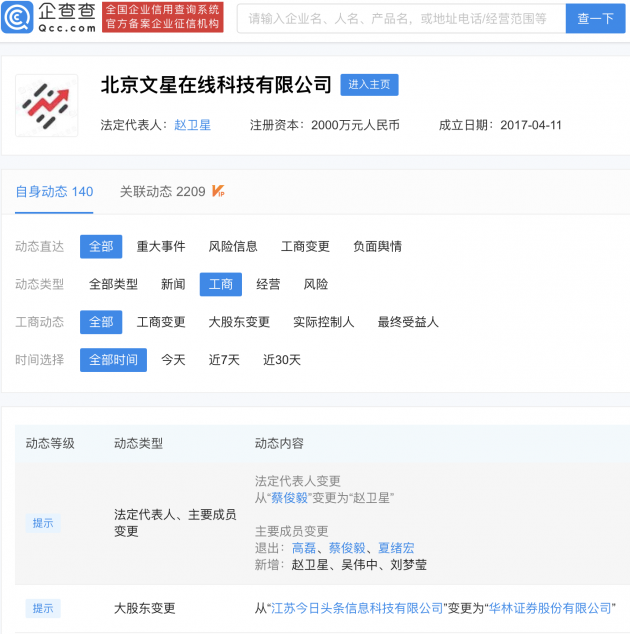Select 全部时间 time filter
Image resolution: width=630 pixels, height=634 pixels.
point(113,360)
